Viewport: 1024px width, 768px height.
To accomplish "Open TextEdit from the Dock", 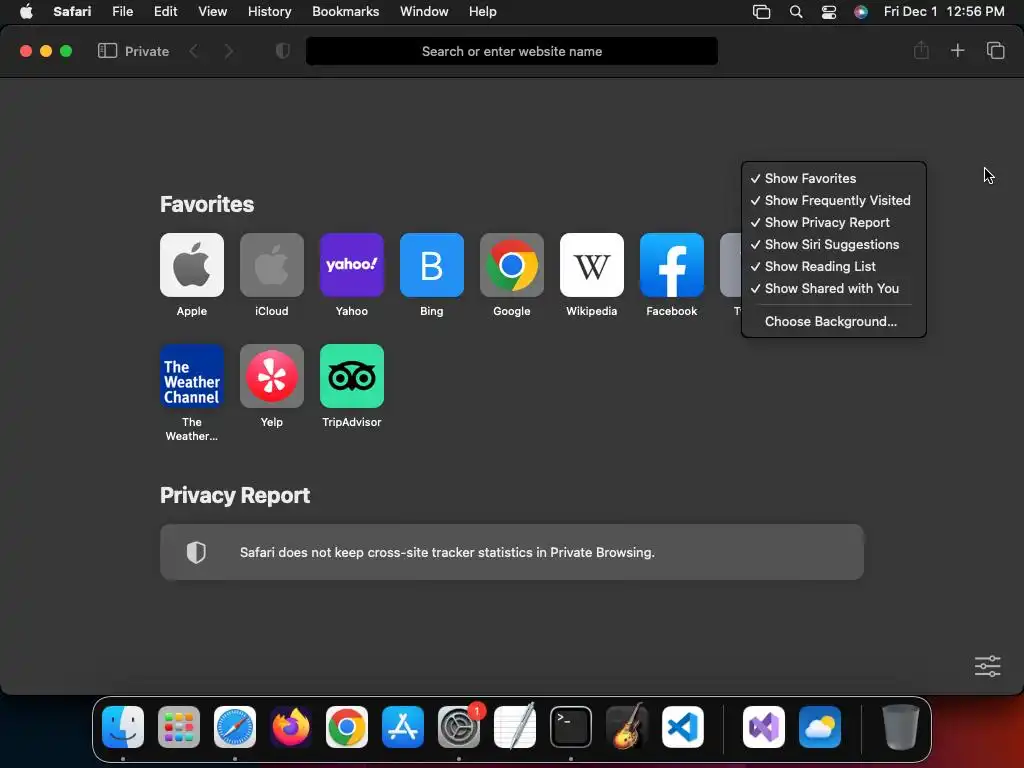I will [x=515, y=727].
